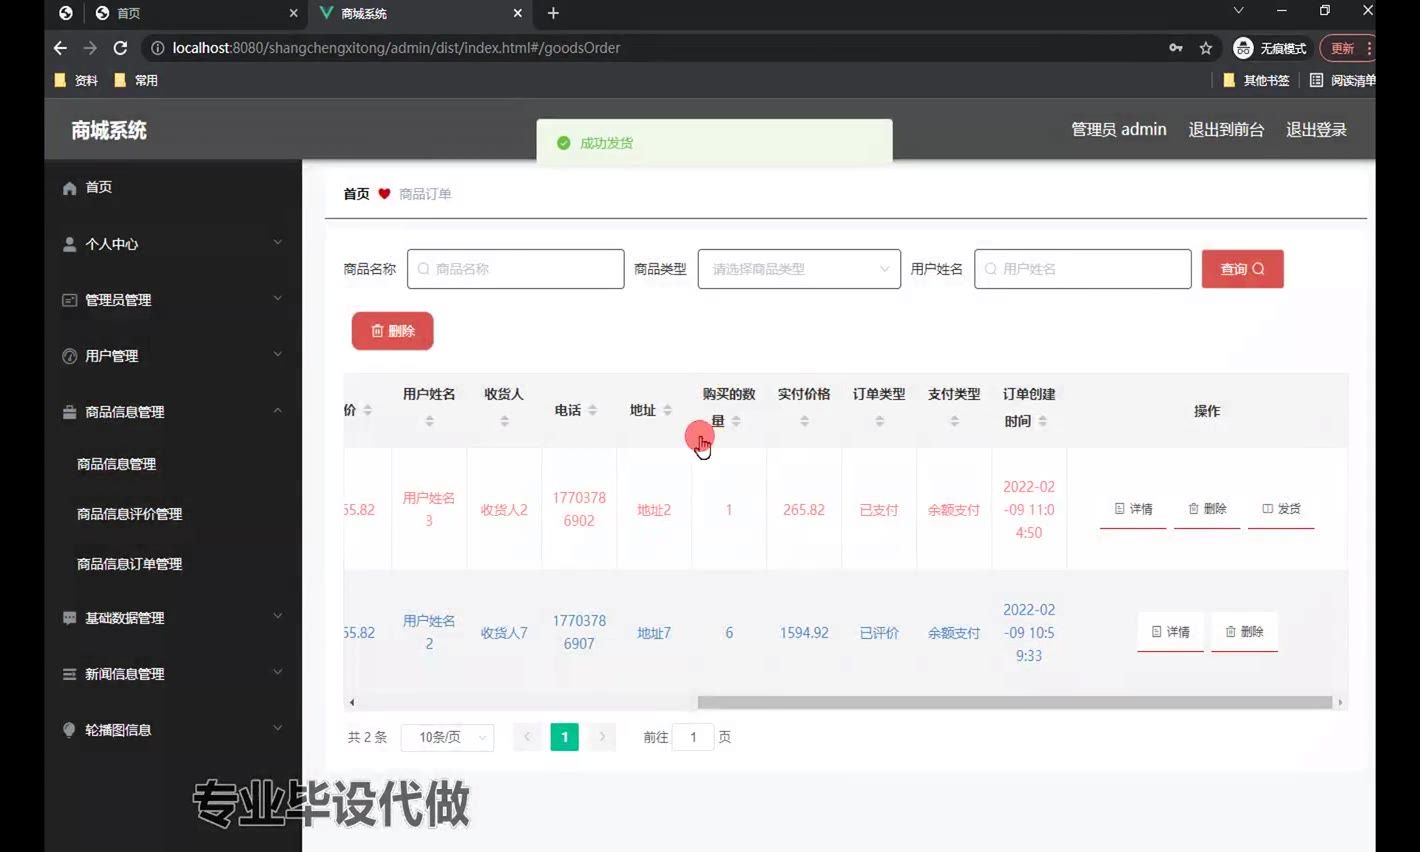1420x852 pixels.
Task: Click the 前往 page number input
Action: pos(693,737)
